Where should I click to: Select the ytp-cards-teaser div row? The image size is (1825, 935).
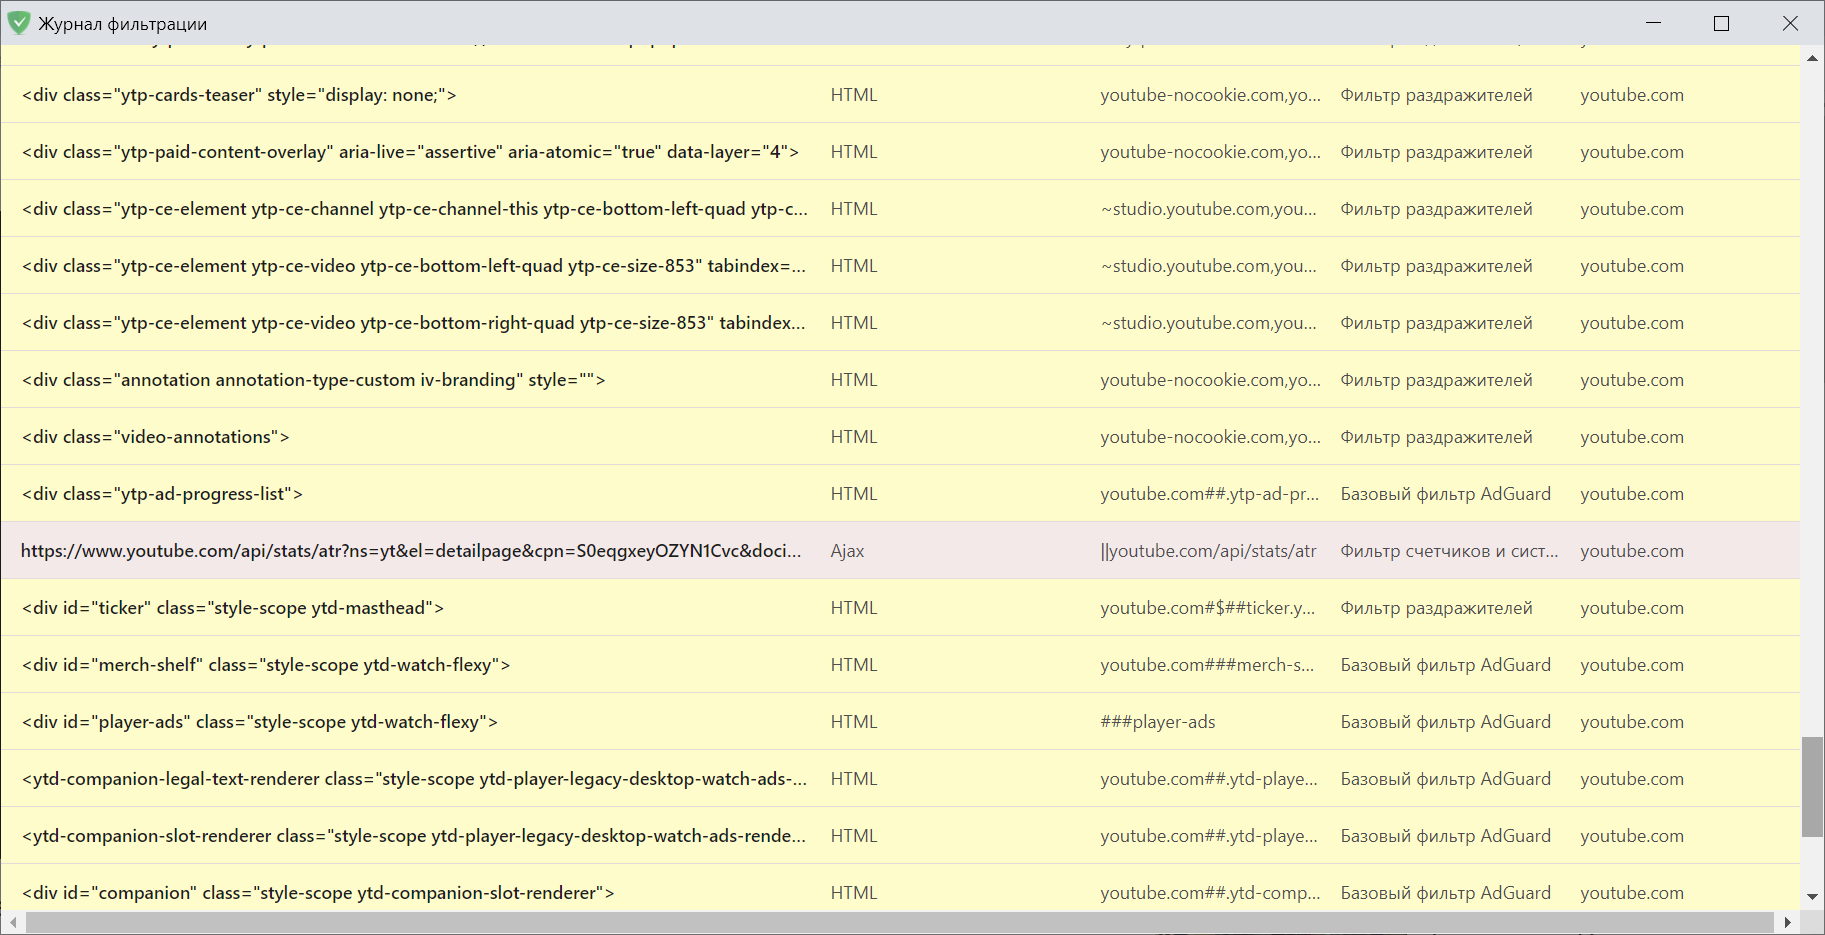[239, 95]
